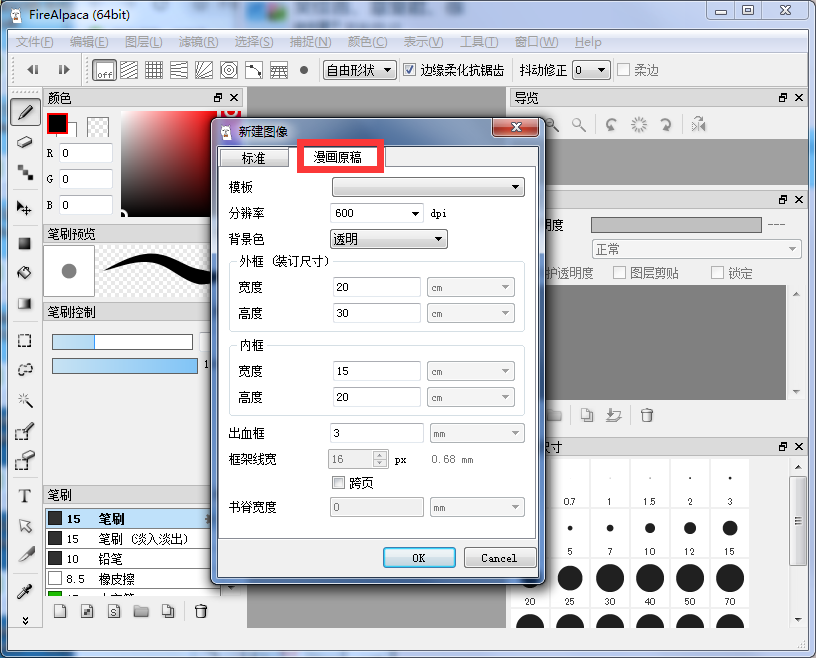Select the Eraser tool in left toolbar

25,142
